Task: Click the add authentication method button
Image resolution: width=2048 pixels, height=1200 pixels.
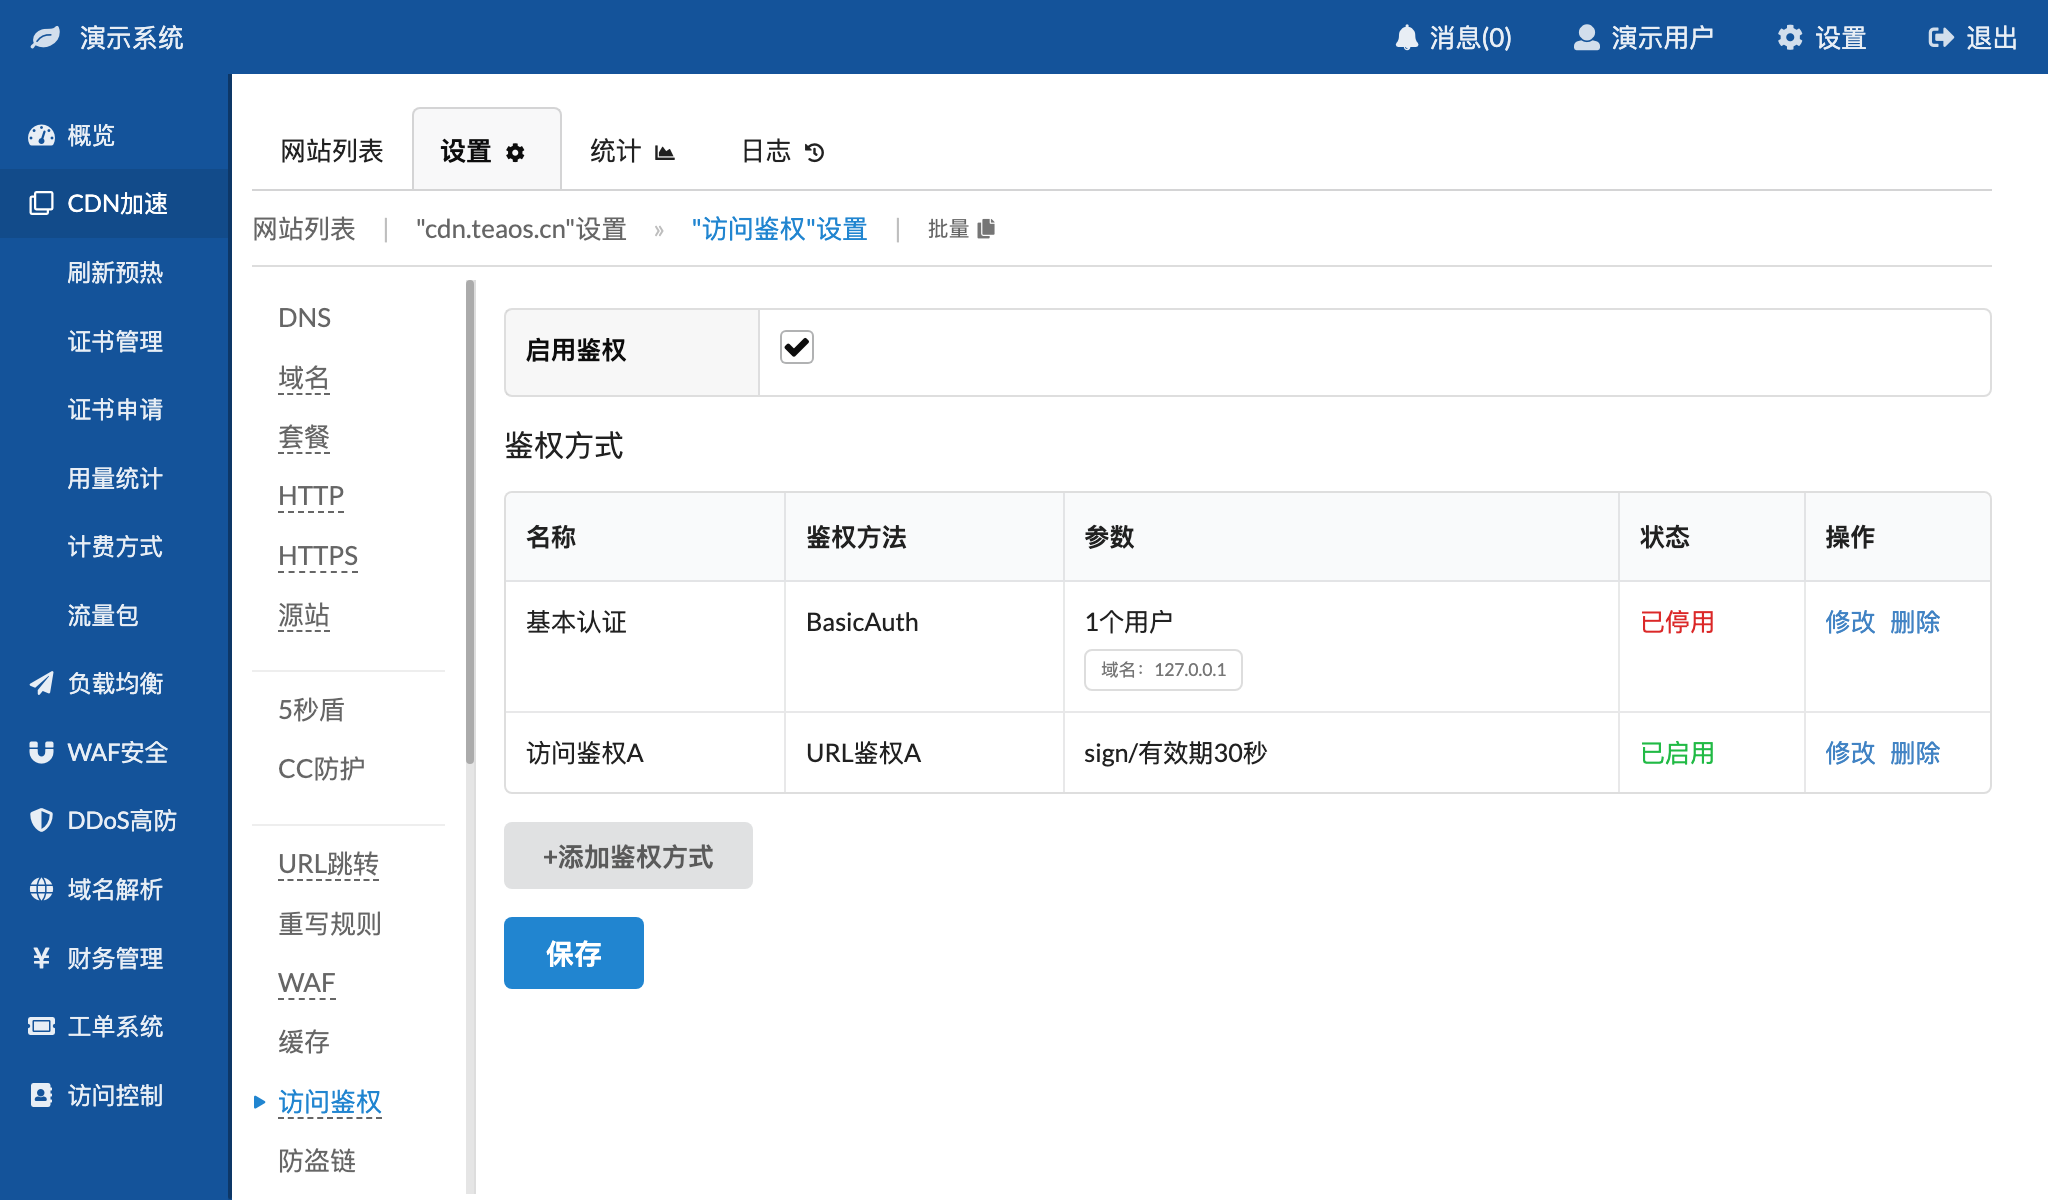Action: click(x=628, y=856)
